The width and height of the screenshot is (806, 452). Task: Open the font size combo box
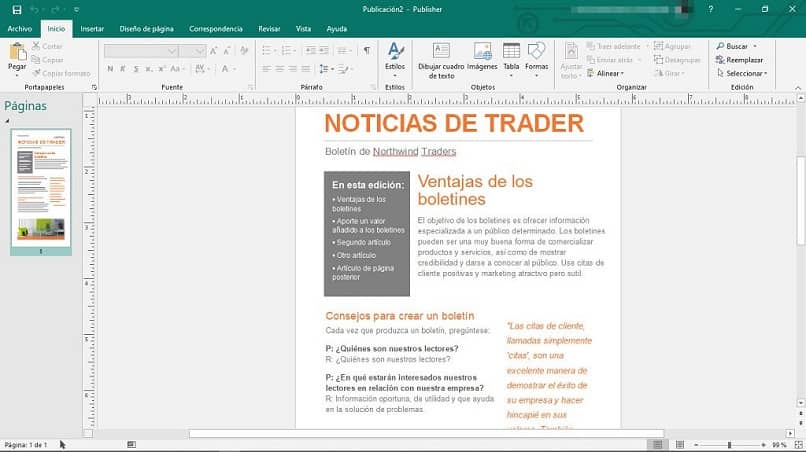[x=193, y=50]
